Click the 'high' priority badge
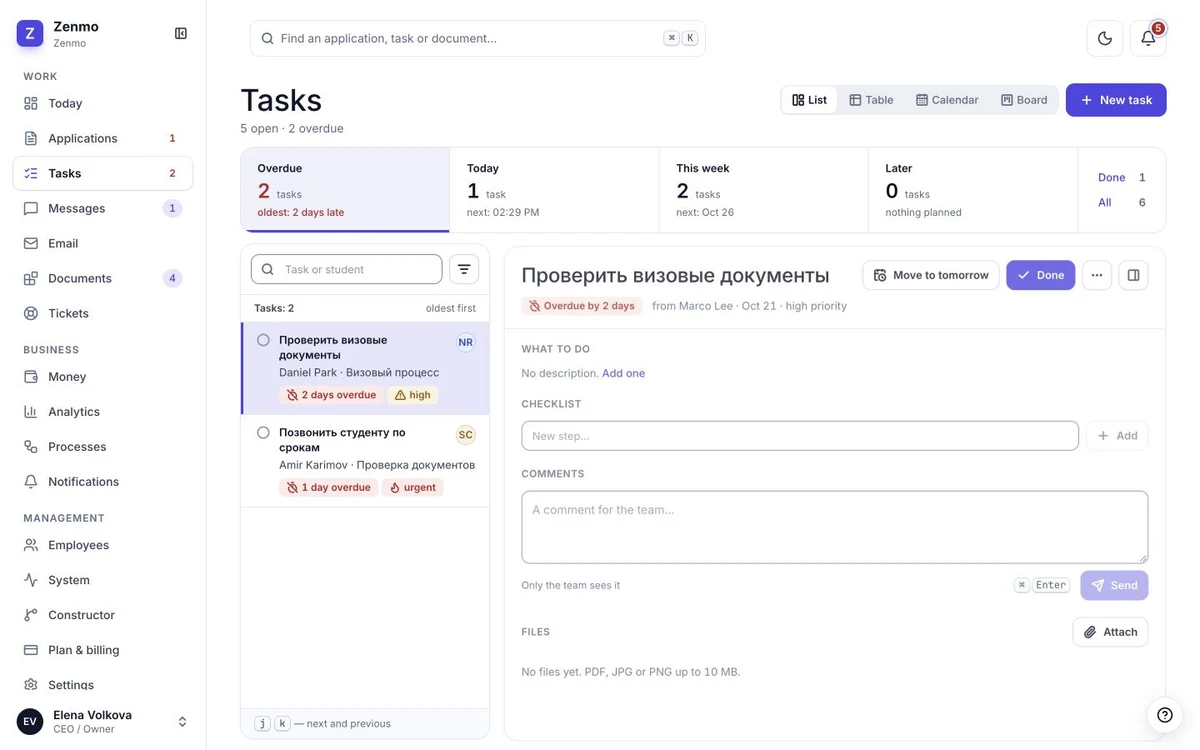 point(413,395)
